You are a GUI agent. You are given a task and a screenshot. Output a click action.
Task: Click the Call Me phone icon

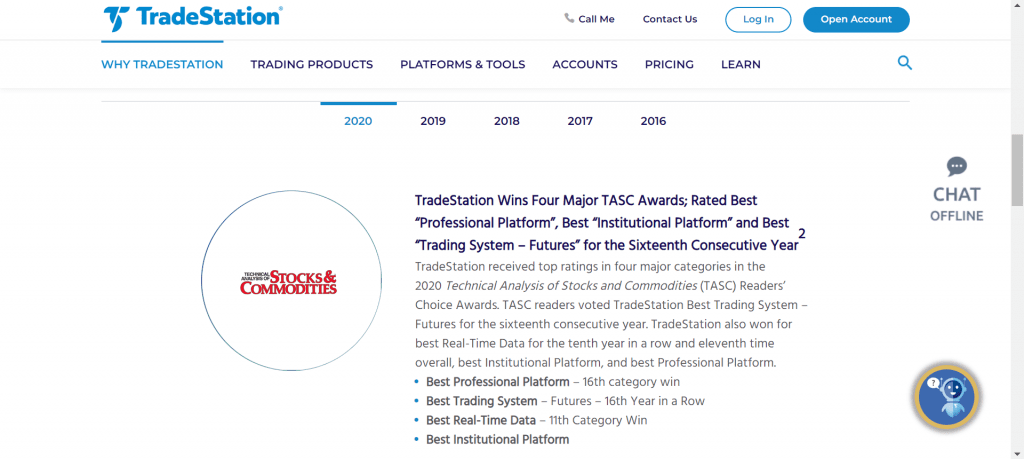(569, 18)
